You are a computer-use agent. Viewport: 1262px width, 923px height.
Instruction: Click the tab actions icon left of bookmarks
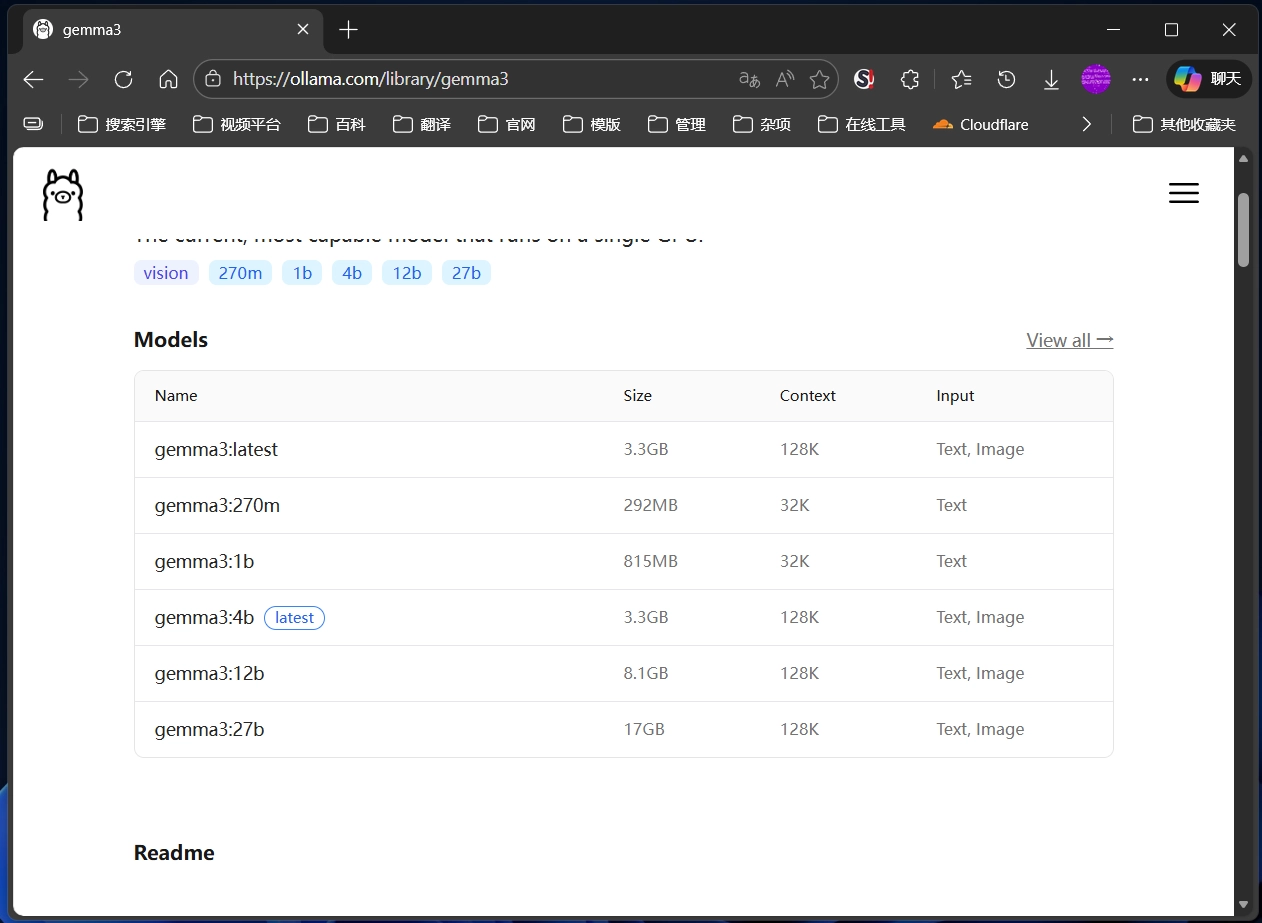tap(33, 124)
